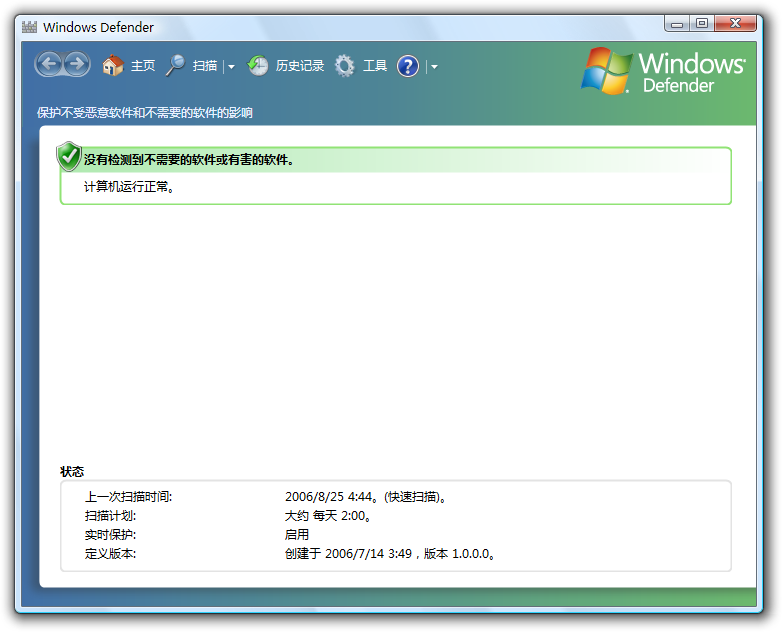The width and height of the screenshot is (782, 632).
Task: Click the Tools gear icon
Action: (x=344, y=65)
